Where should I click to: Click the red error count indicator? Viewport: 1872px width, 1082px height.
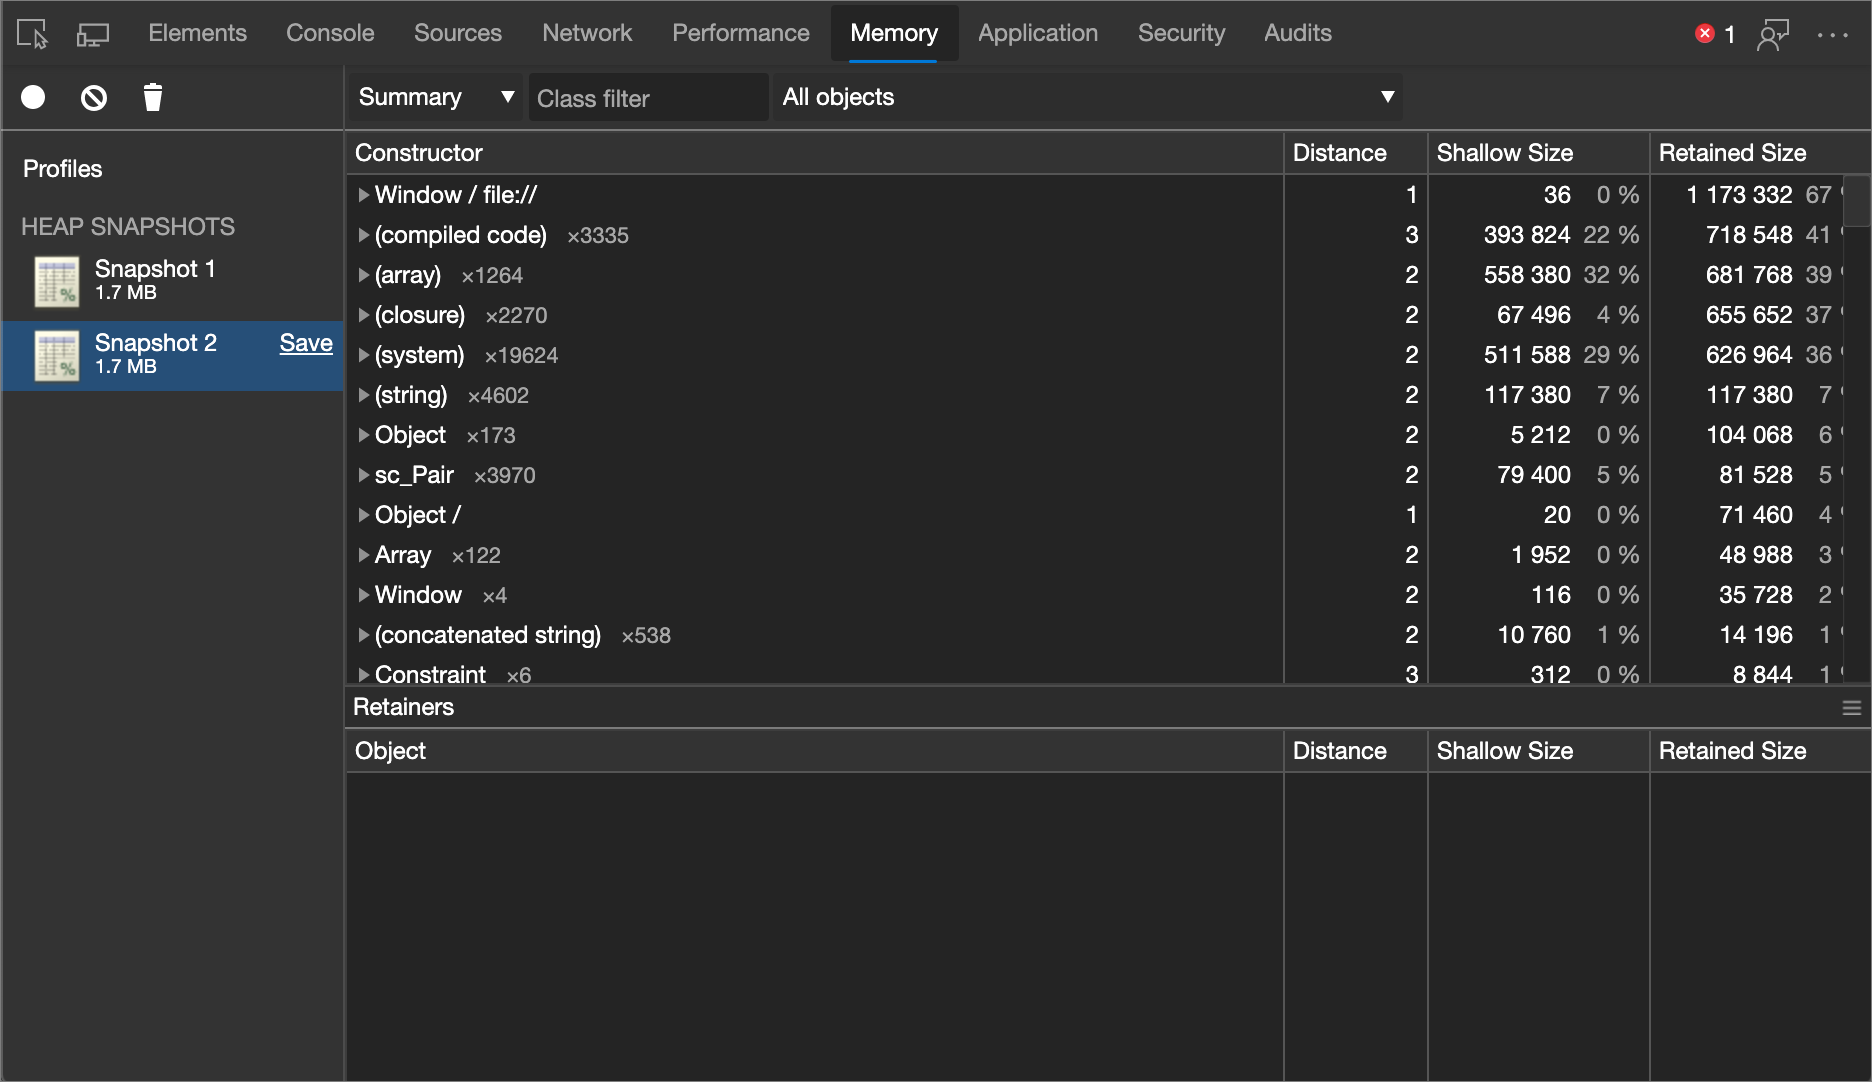1715,34
